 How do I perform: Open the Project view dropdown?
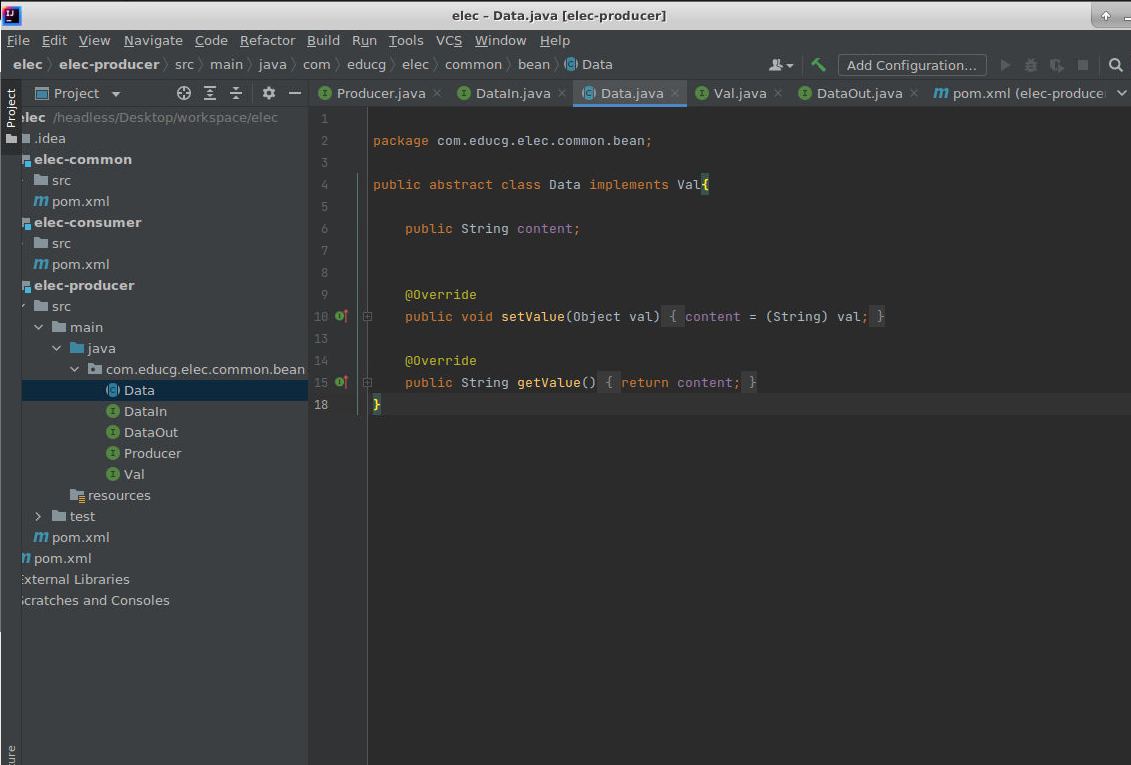(x=116, y=93)
